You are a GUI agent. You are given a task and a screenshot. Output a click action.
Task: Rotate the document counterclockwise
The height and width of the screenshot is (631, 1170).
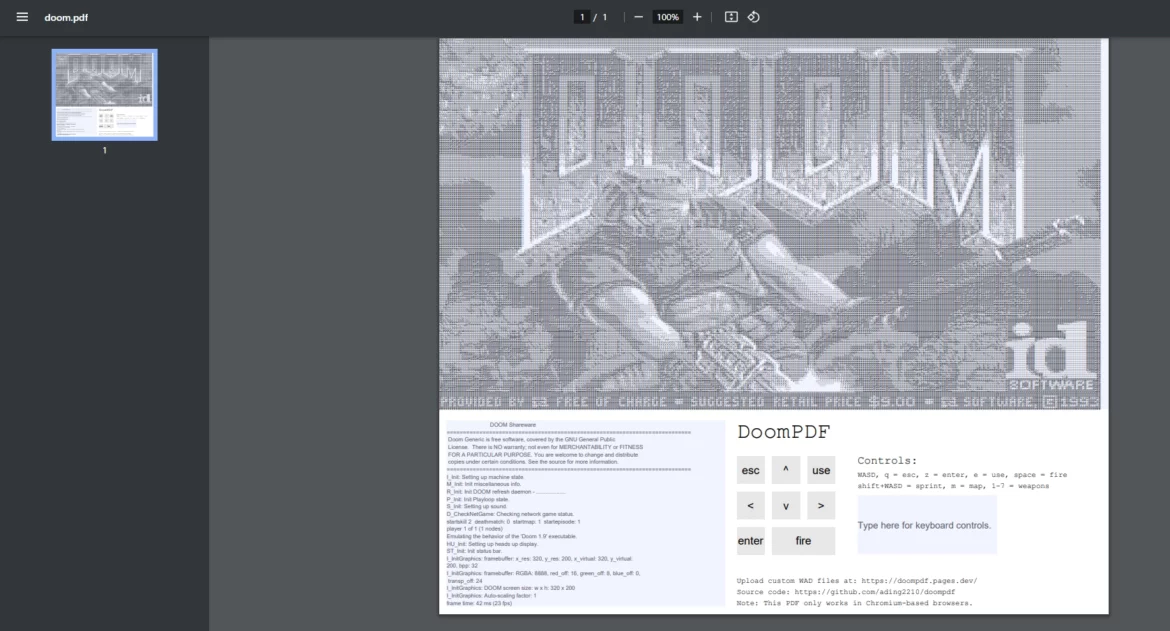(x=755, y=16)
